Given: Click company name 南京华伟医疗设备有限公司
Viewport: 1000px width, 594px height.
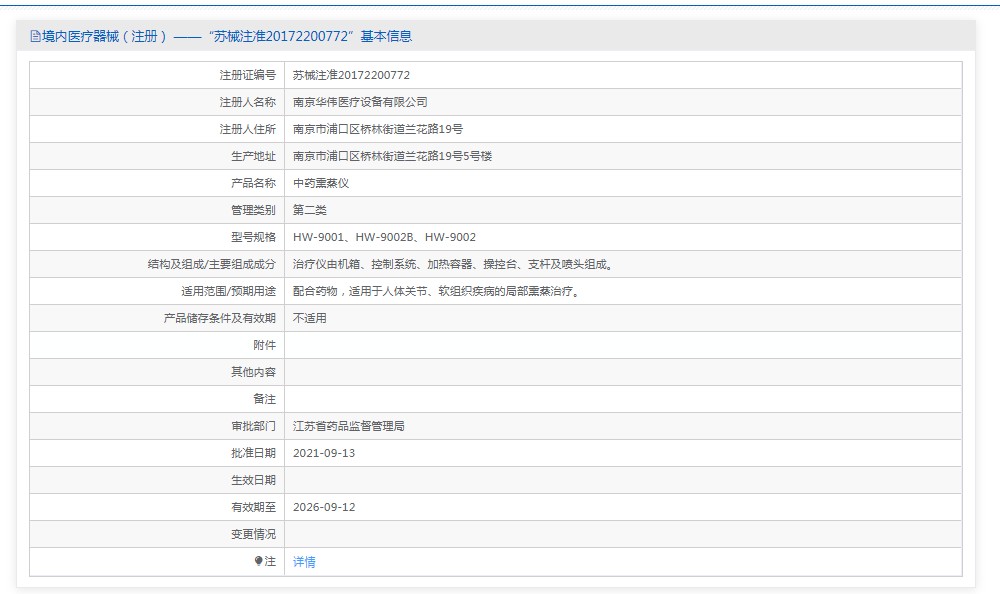Looking at the screenshot, I should (360, 102).
